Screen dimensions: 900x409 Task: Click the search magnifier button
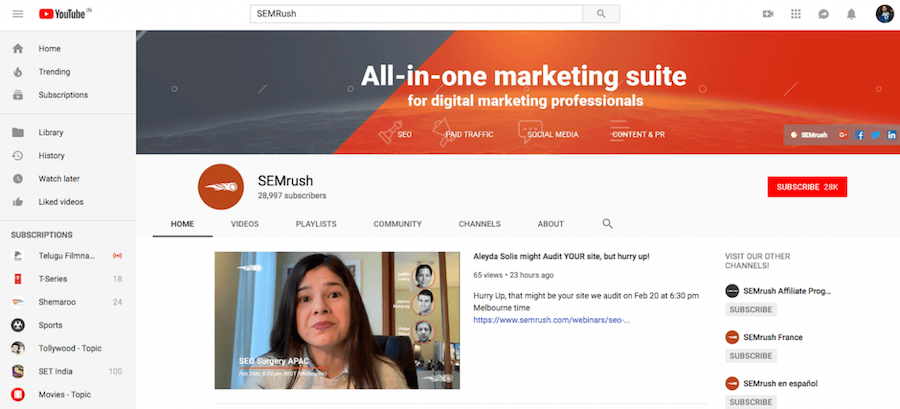(x=601, y=14)
